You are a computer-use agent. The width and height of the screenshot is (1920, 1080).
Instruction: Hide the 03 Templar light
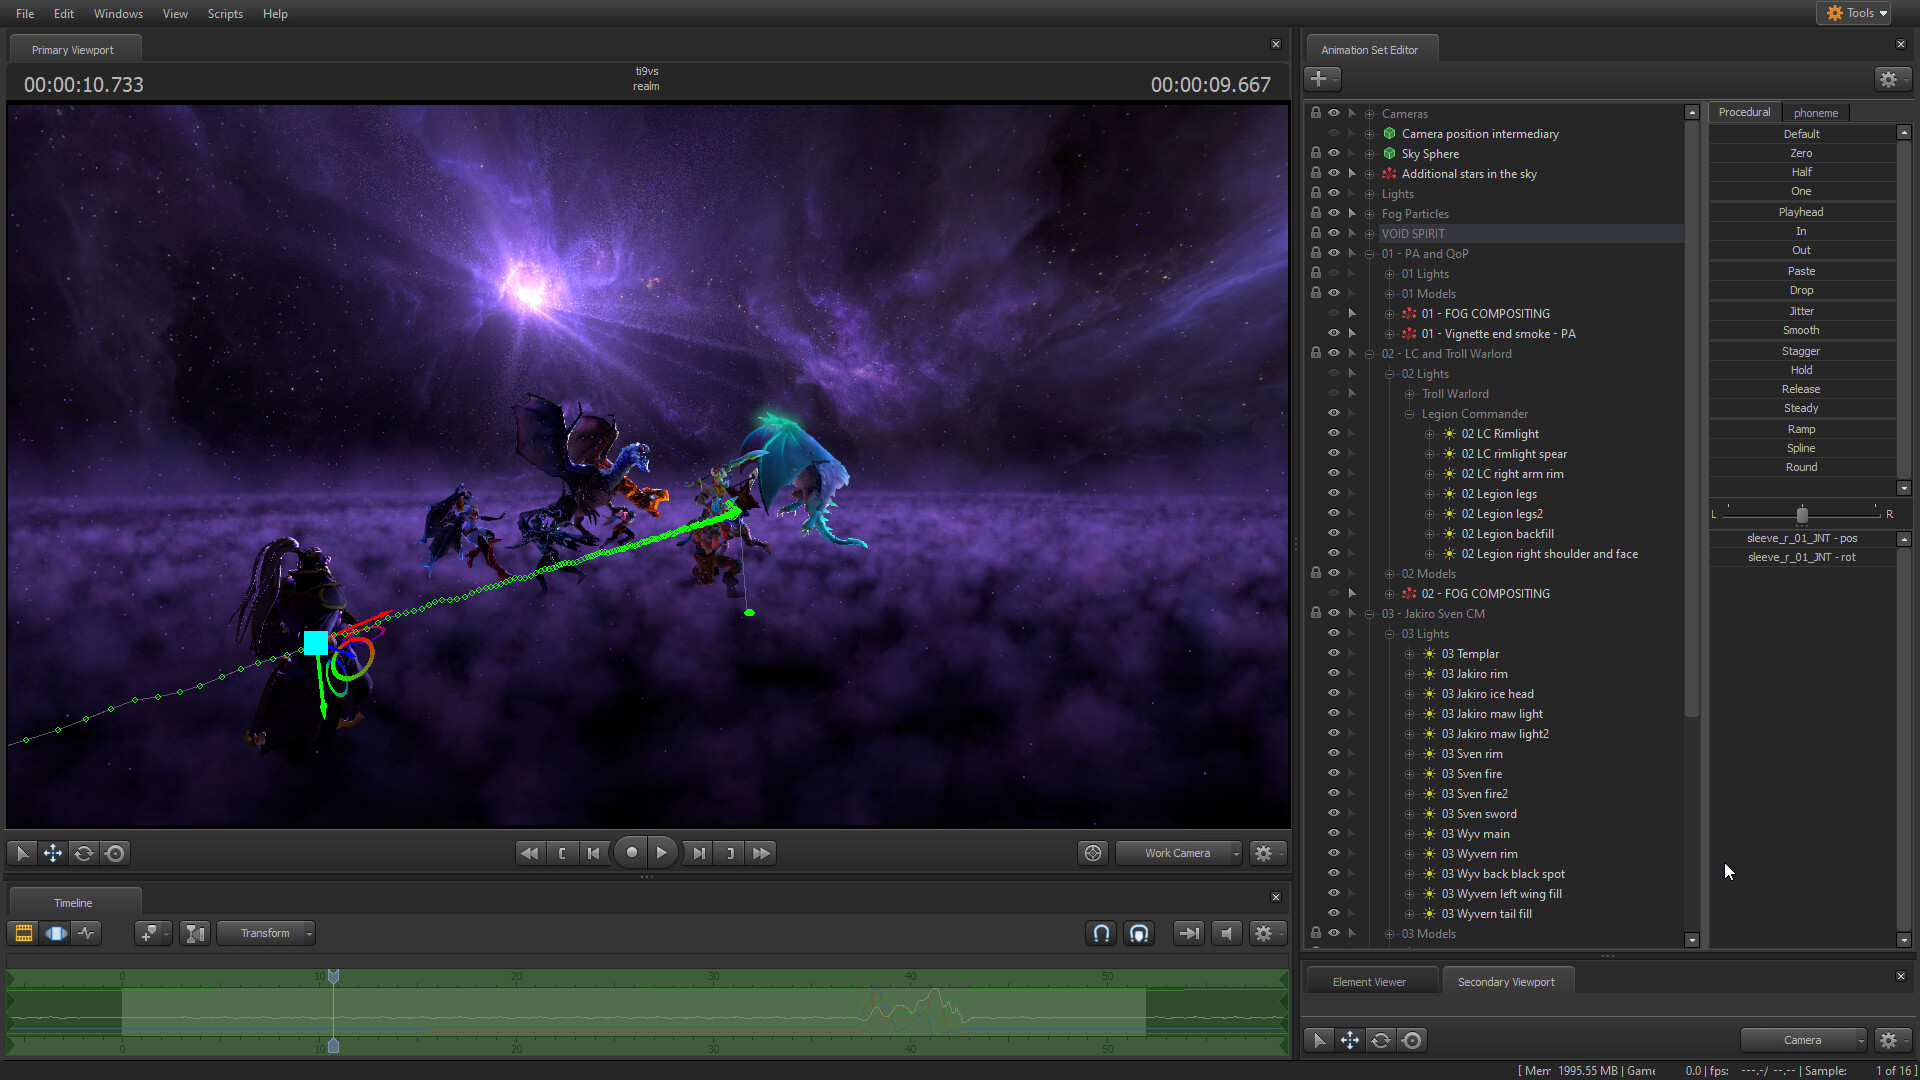click(x=1334, y=653)
